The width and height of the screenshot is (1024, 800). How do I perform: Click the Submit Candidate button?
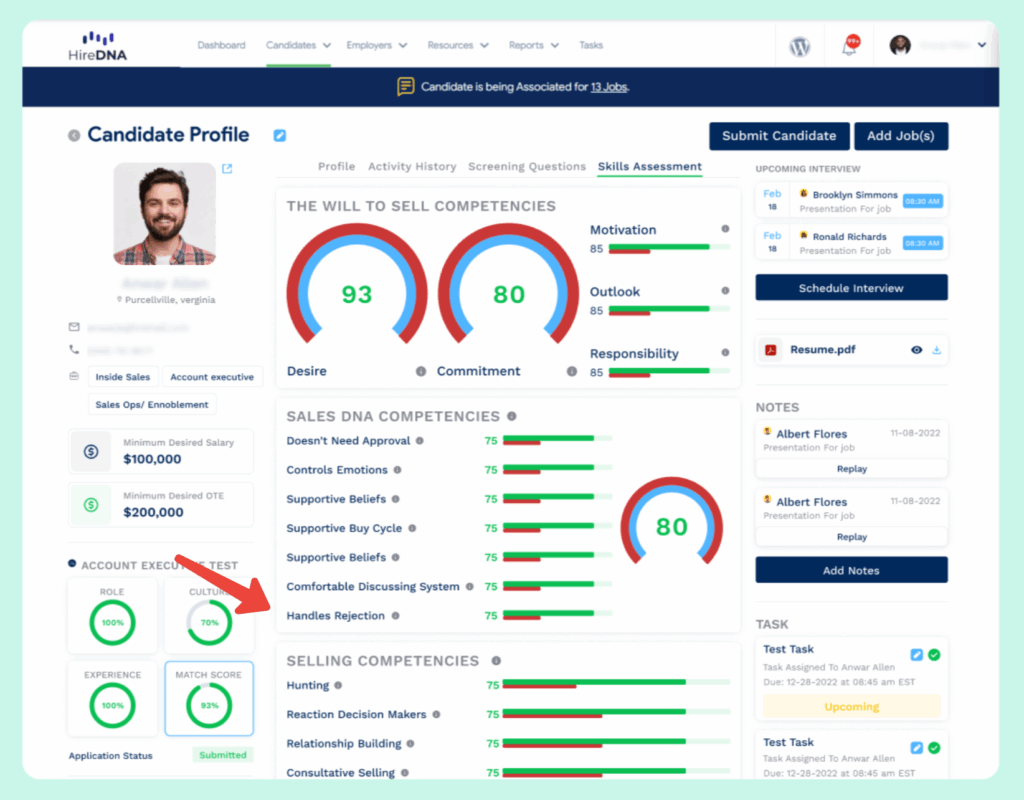779,136
